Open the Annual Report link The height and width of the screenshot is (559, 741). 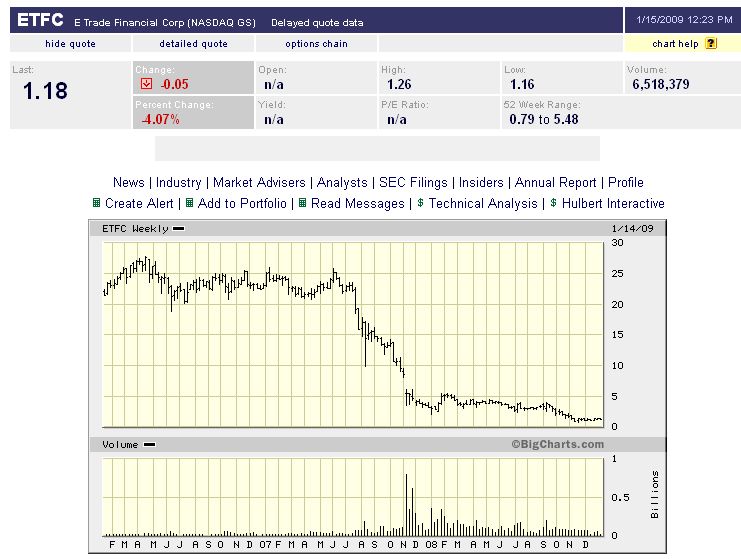pos(556,183)
